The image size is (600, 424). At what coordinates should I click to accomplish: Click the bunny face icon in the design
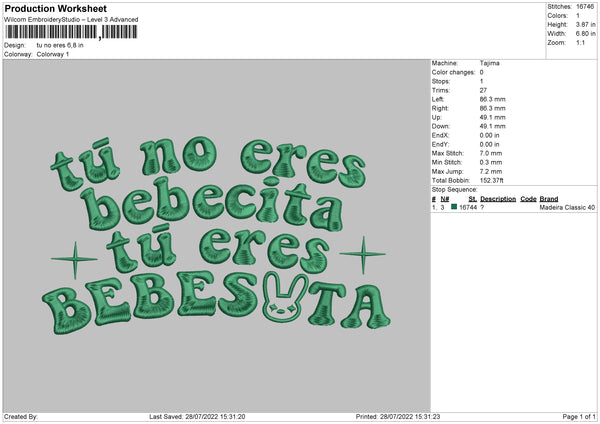click(285, 297)
